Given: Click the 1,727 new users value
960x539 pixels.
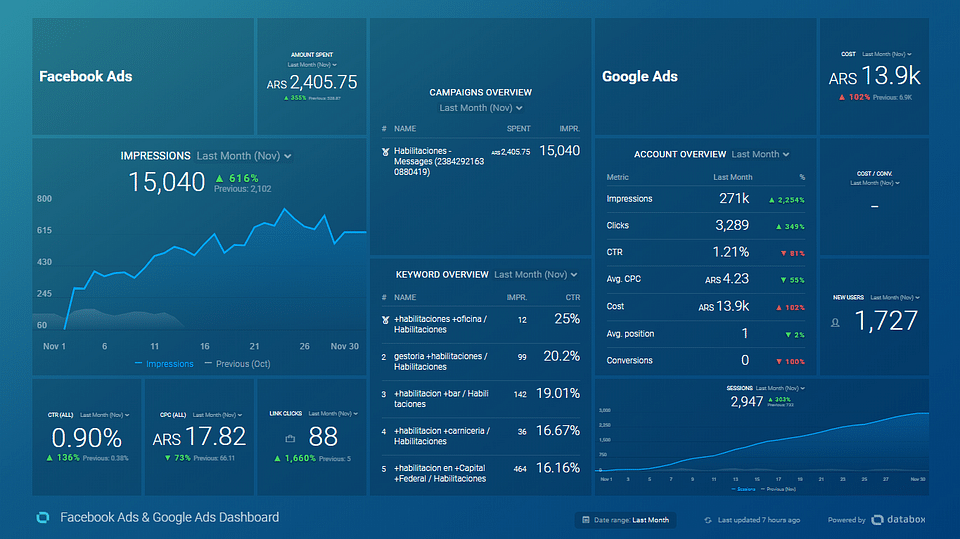Looking at the screenshot, I should click(886, 321).
